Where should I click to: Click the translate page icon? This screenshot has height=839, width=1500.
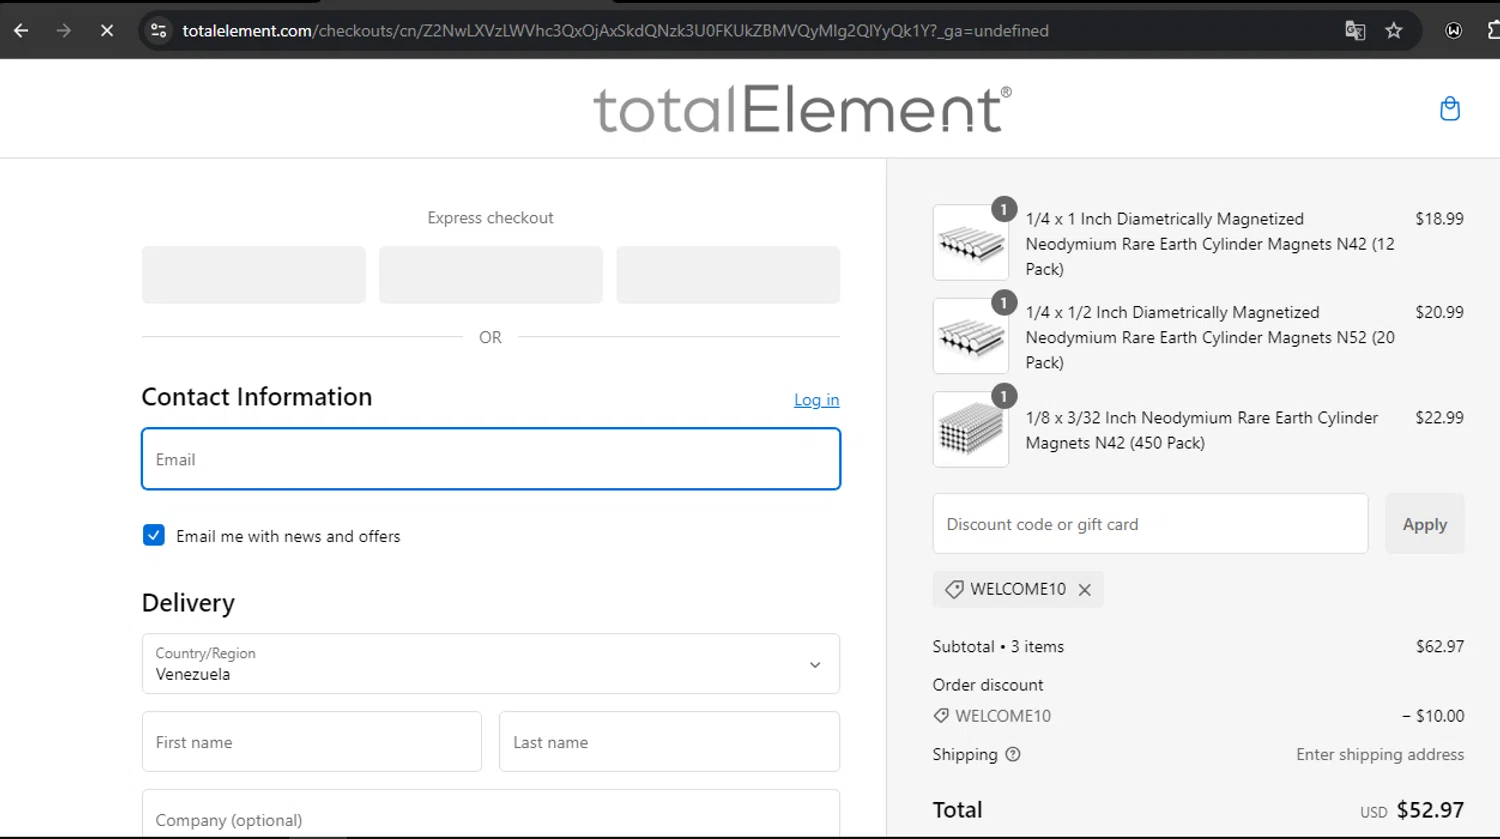(1355, 31)
